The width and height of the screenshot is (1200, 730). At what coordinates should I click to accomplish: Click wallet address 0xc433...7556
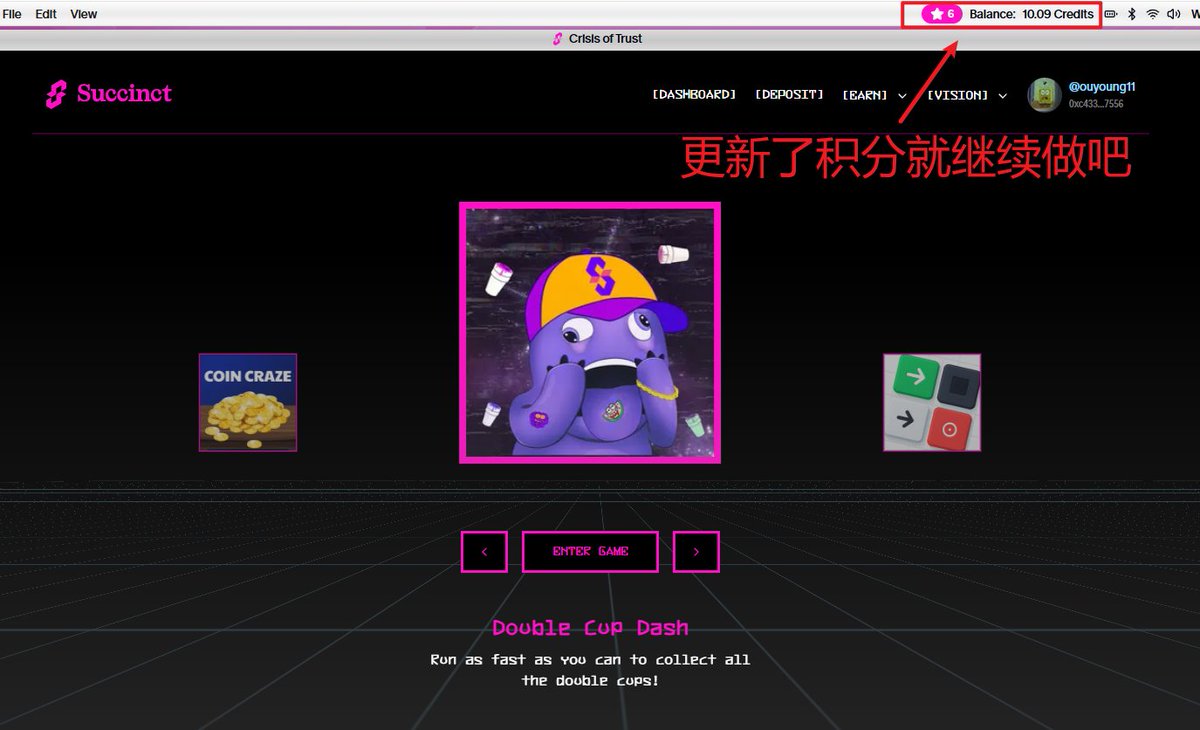tap(1096, 104)
